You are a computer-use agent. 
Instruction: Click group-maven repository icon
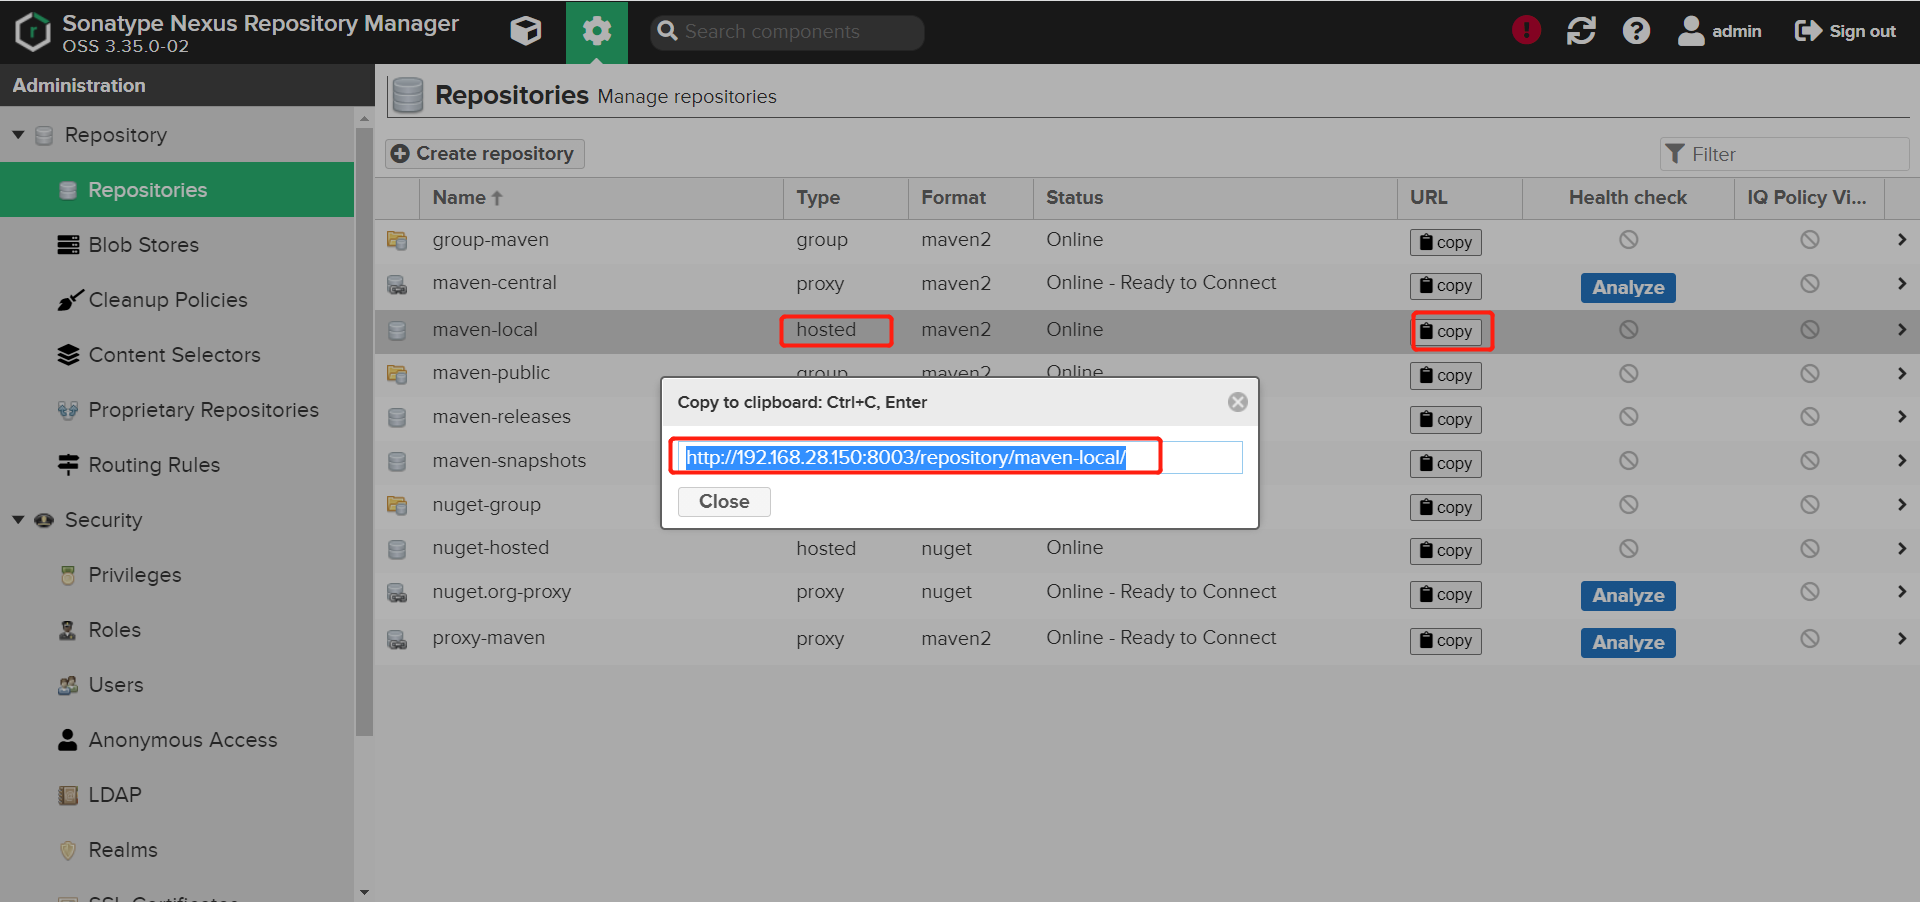coord(397,241)
